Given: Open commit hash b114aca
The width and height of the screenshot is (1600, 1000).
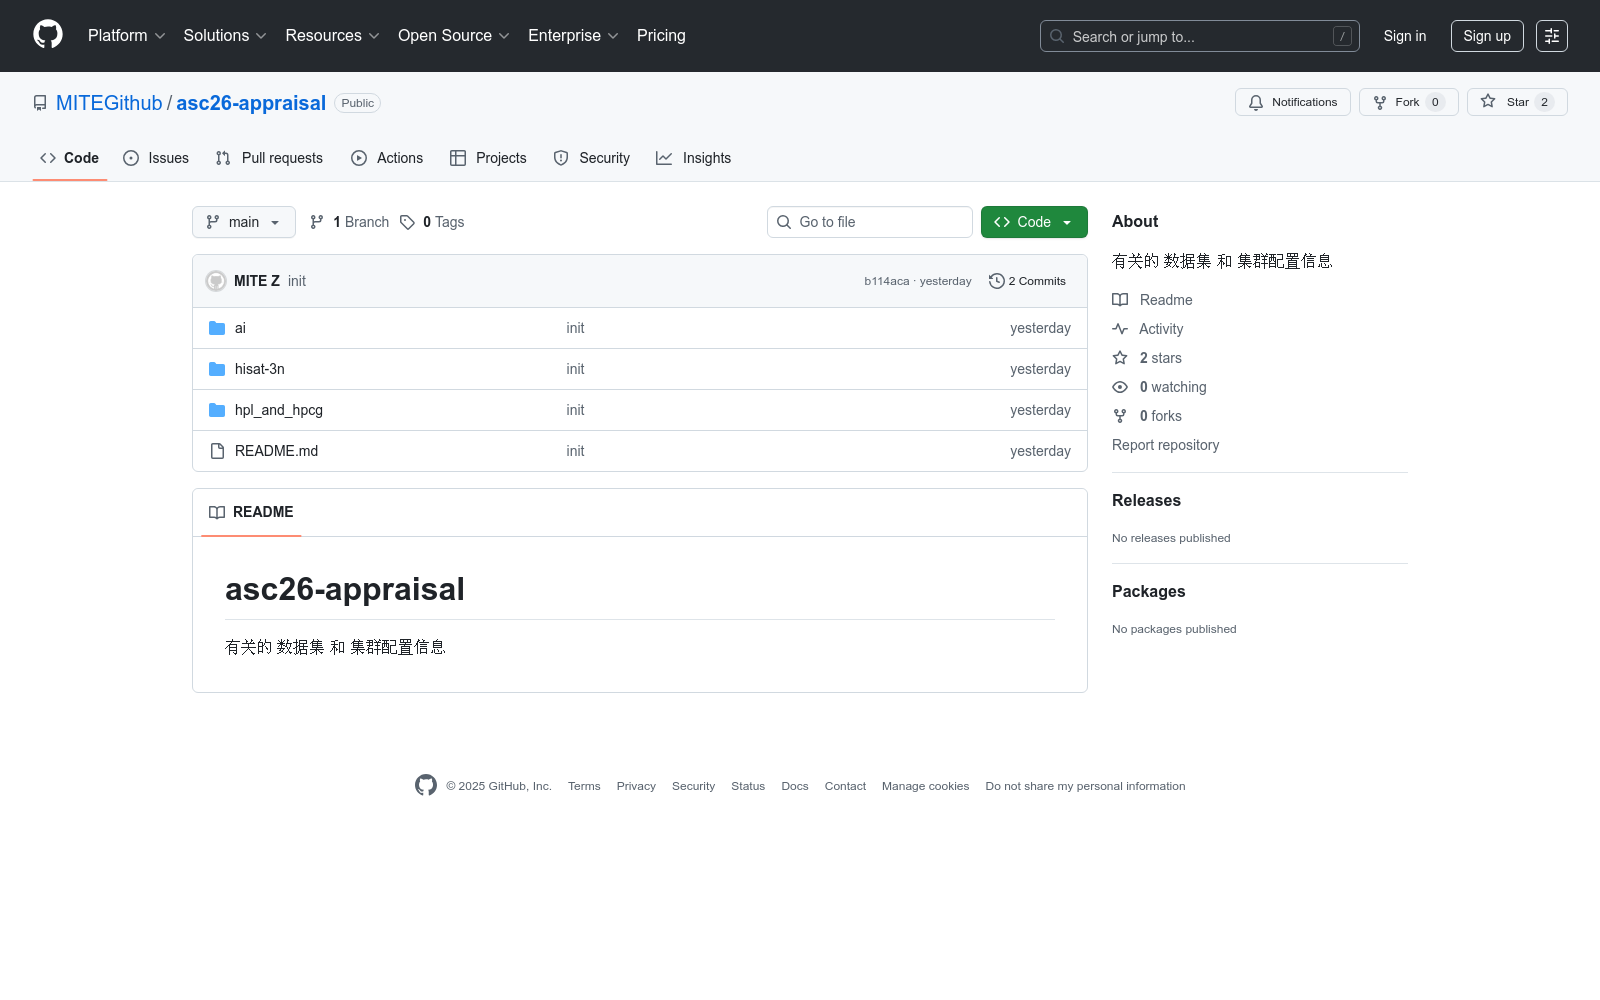Looking at the screenshot, I should pos(887,281).
